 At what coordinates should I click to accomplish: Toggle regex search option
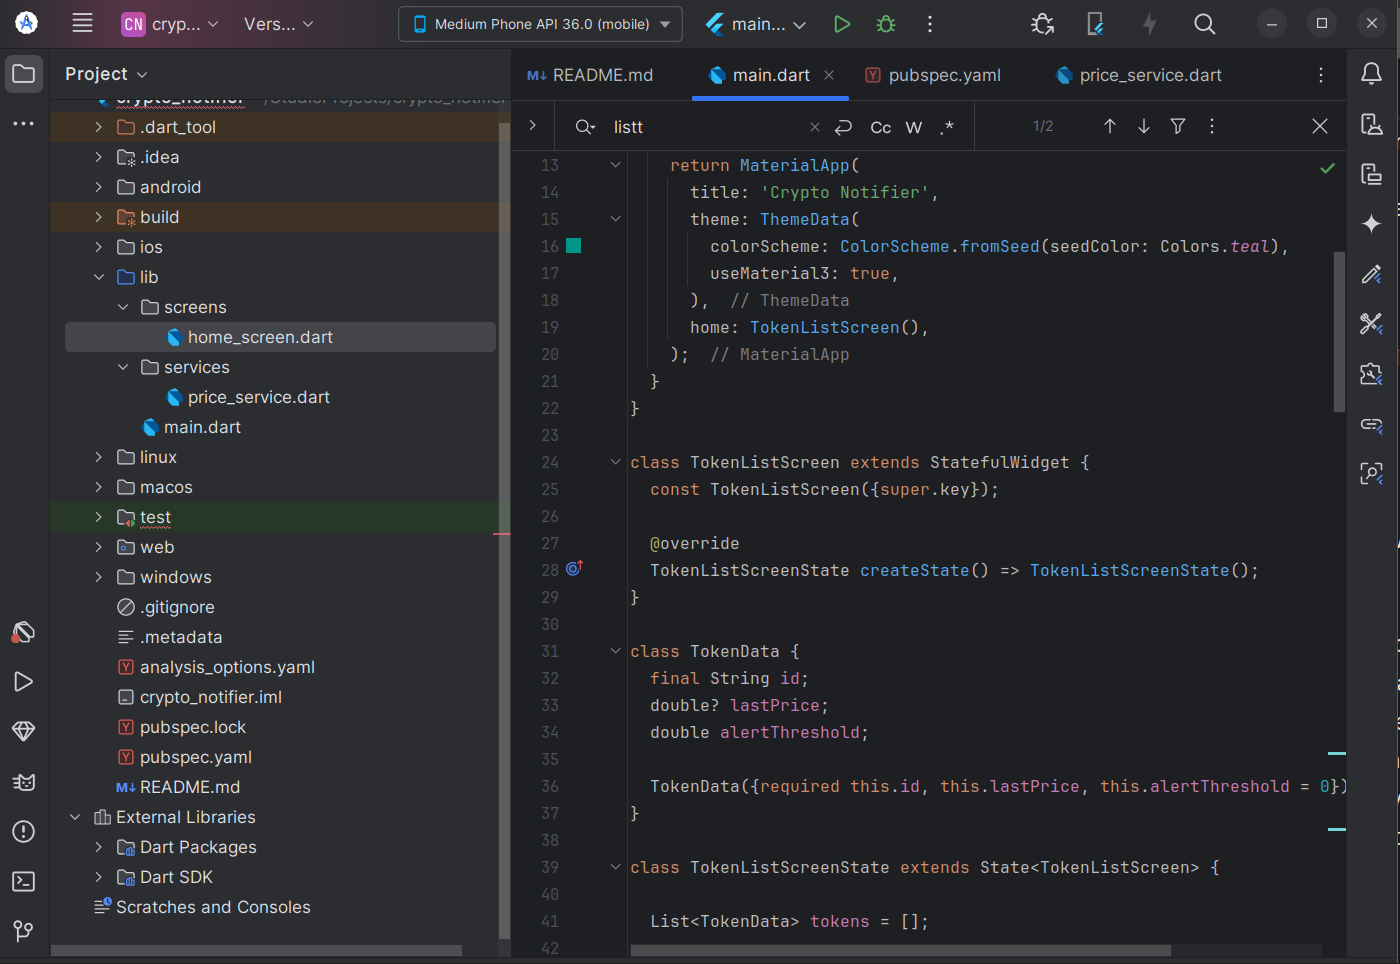click(947, 127)
